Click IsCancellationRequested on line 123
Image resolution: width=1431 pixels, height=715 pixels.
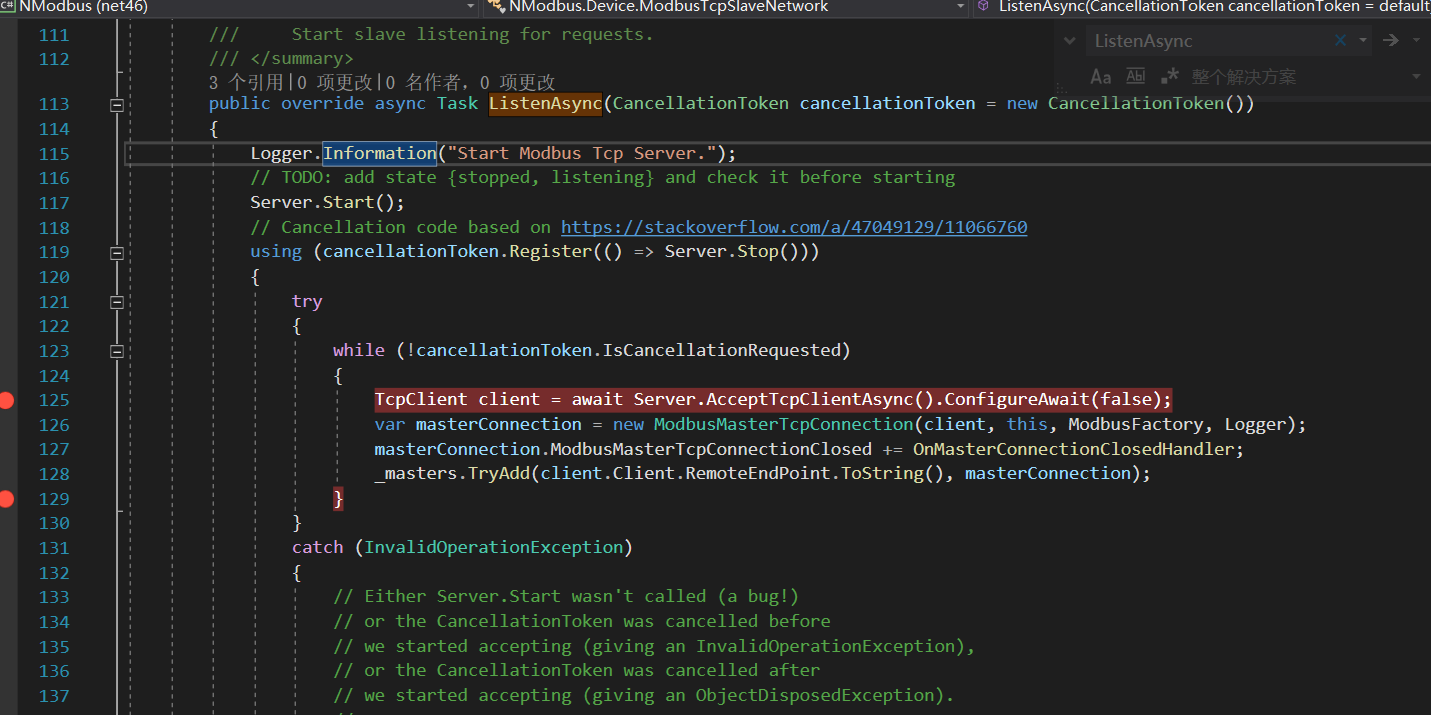(721, 351)
